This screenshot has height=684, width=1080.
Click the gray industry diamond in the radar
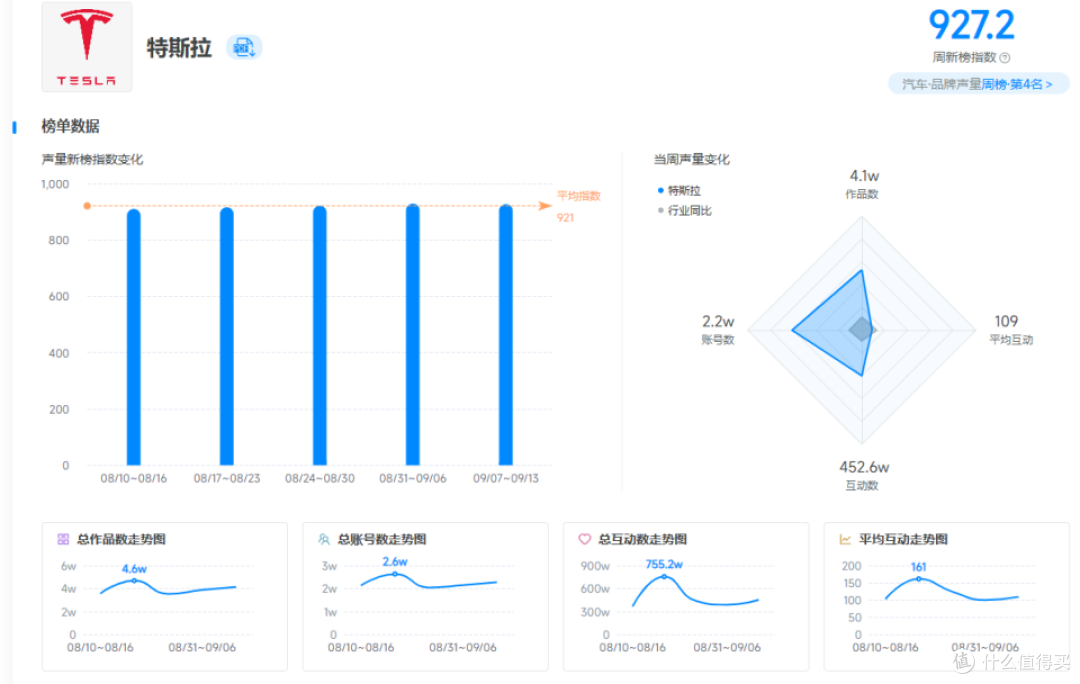[x=861, y=330]
